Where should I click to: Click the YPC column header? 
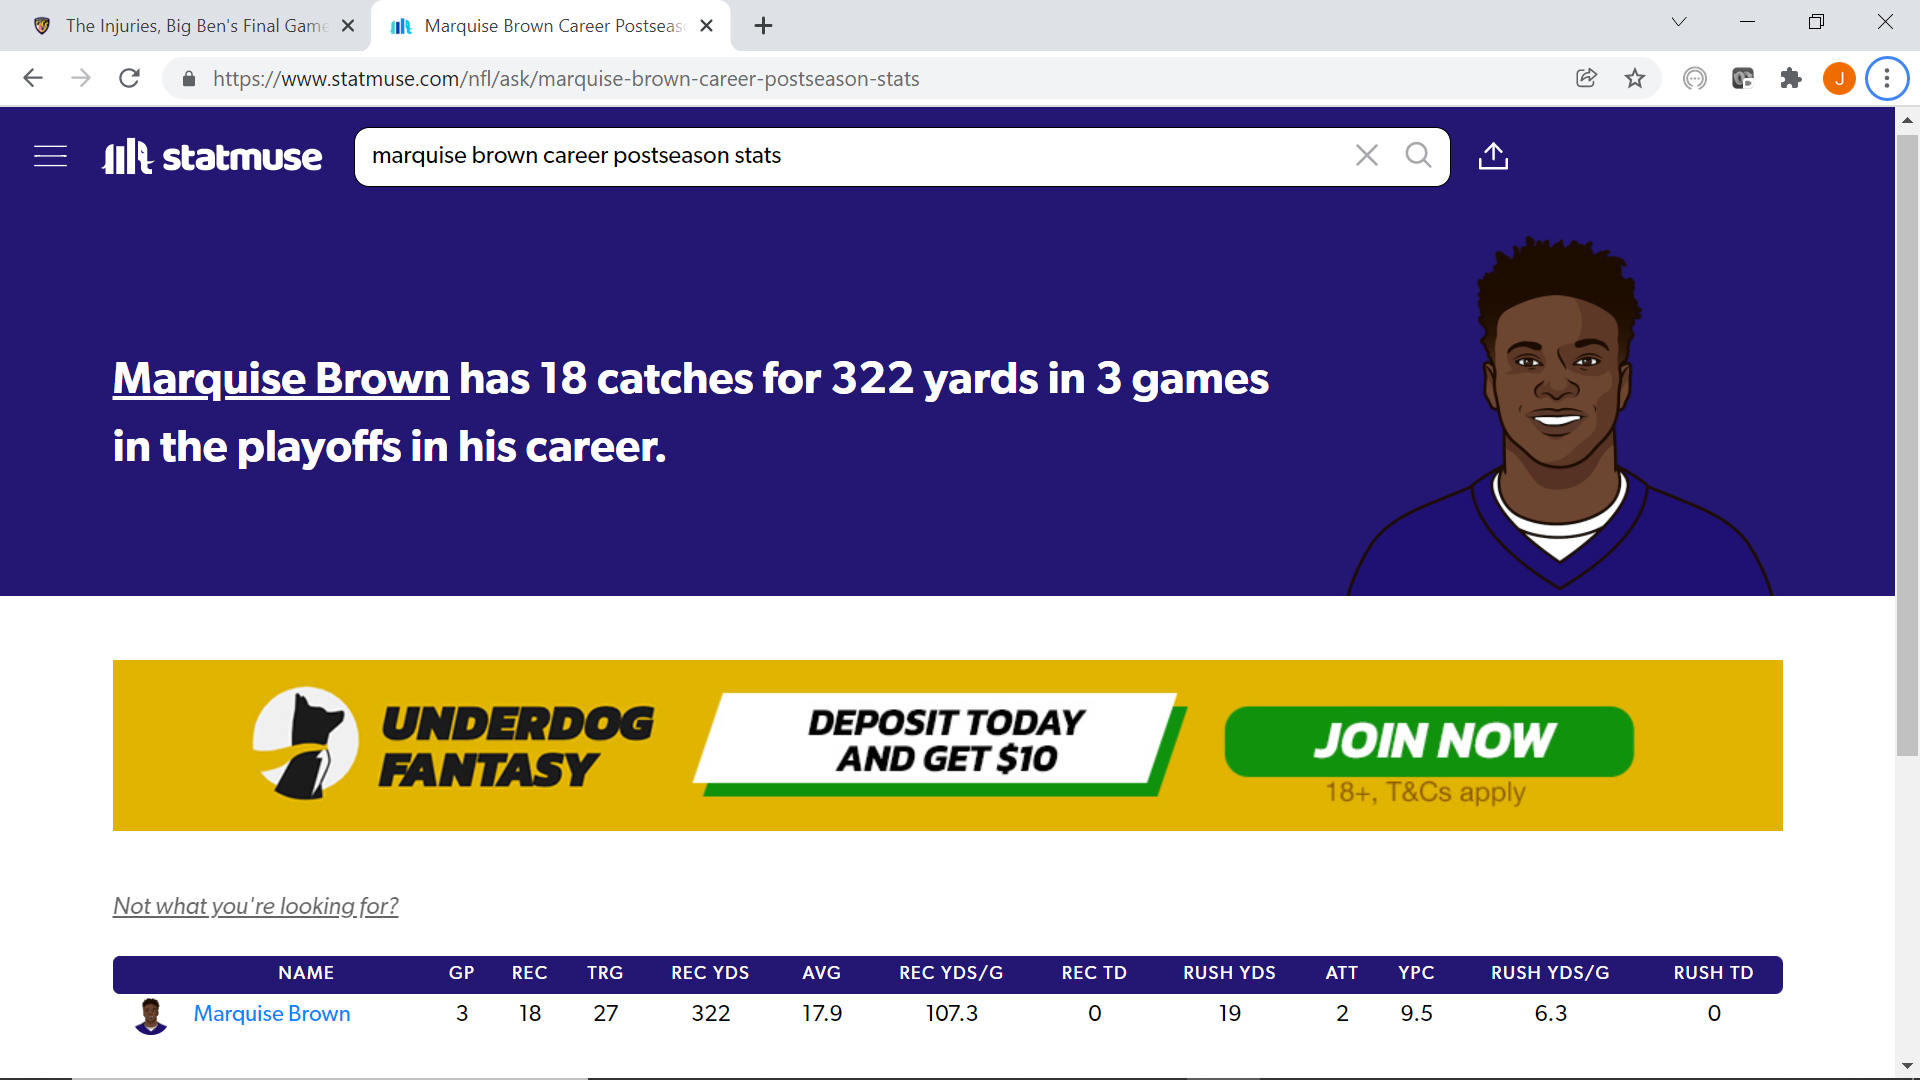(1416, 973)
